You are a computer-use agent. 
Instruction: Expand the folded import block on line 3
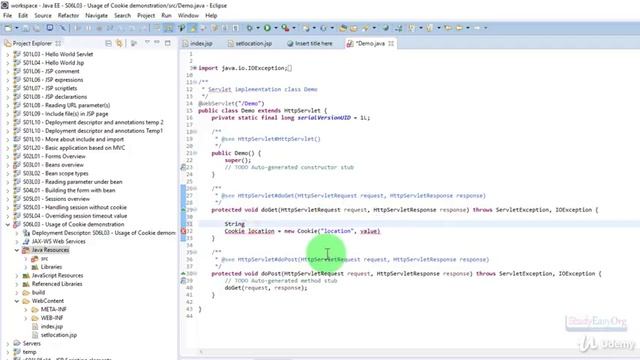[x=195, y=68]
